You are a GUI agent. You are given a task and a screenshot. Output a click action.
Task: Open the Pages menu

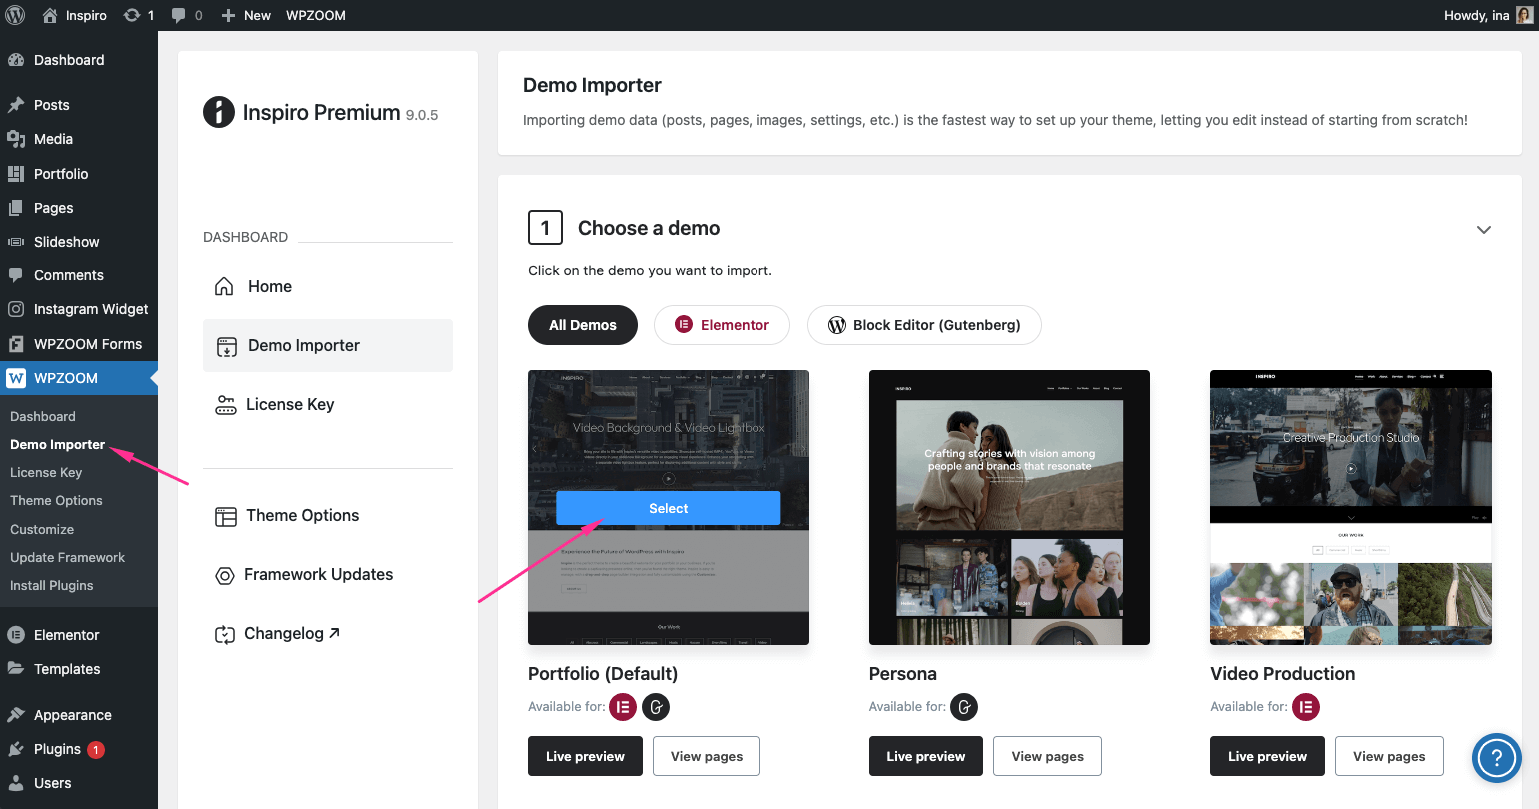(x=79, y=208)
